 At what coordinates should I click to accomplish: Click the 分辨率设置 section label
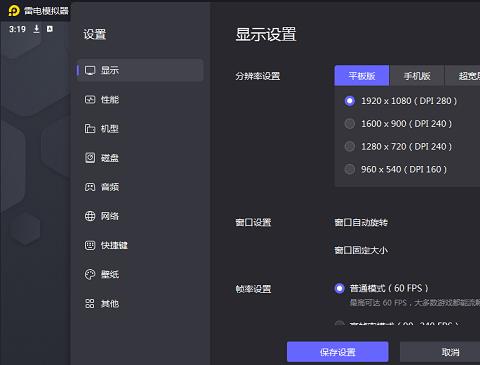(257, 76)
